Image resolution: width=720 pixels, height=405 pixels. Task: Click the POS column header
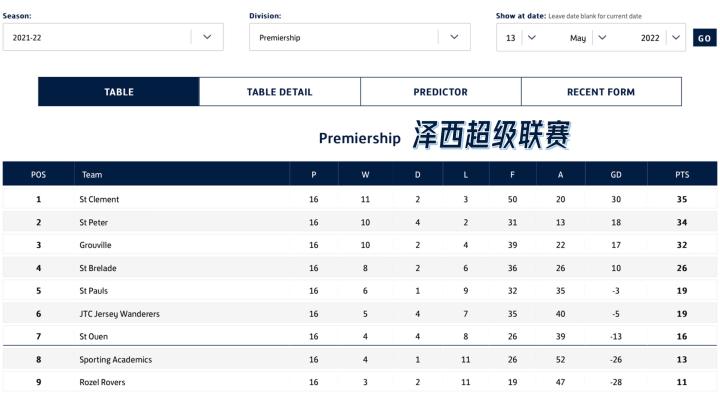coord(38,174)
